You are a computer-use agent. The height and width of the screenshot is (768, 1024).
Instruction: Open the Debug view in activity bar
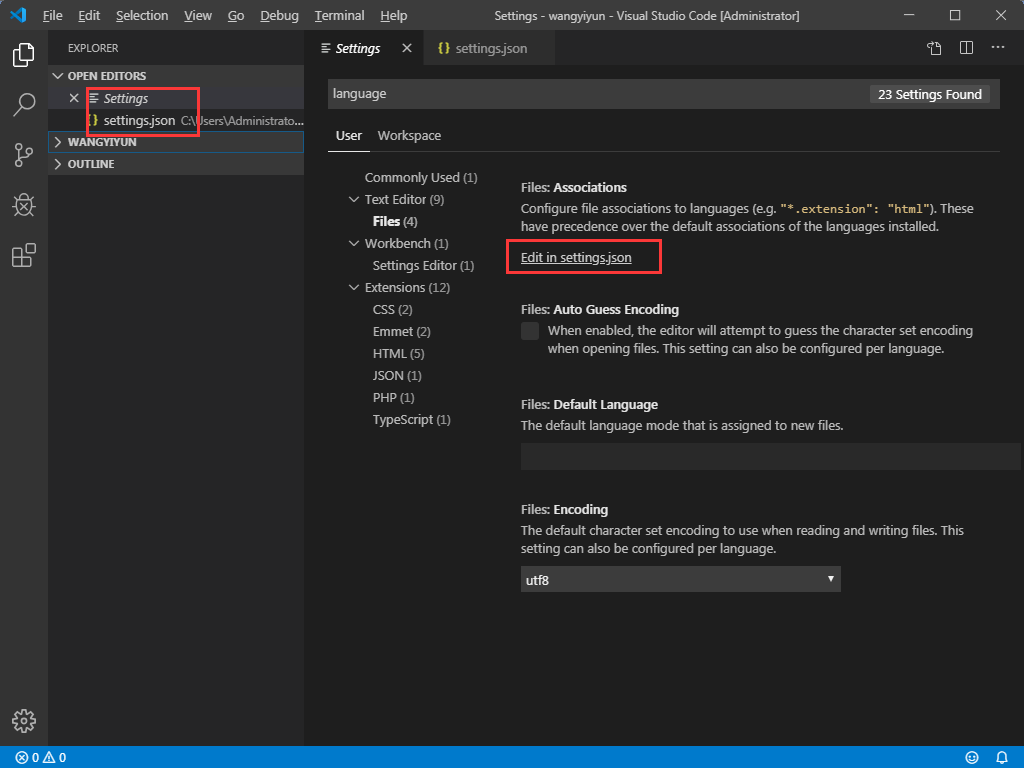pos(23,205)
